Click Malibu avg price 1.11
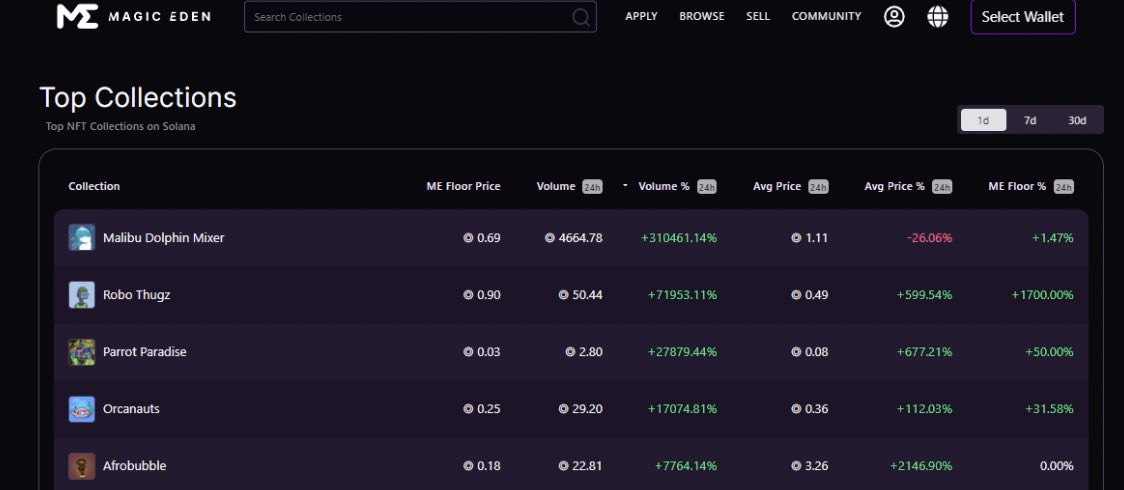This screenshot has width=1124, height=490. click(x=809, y=238)
